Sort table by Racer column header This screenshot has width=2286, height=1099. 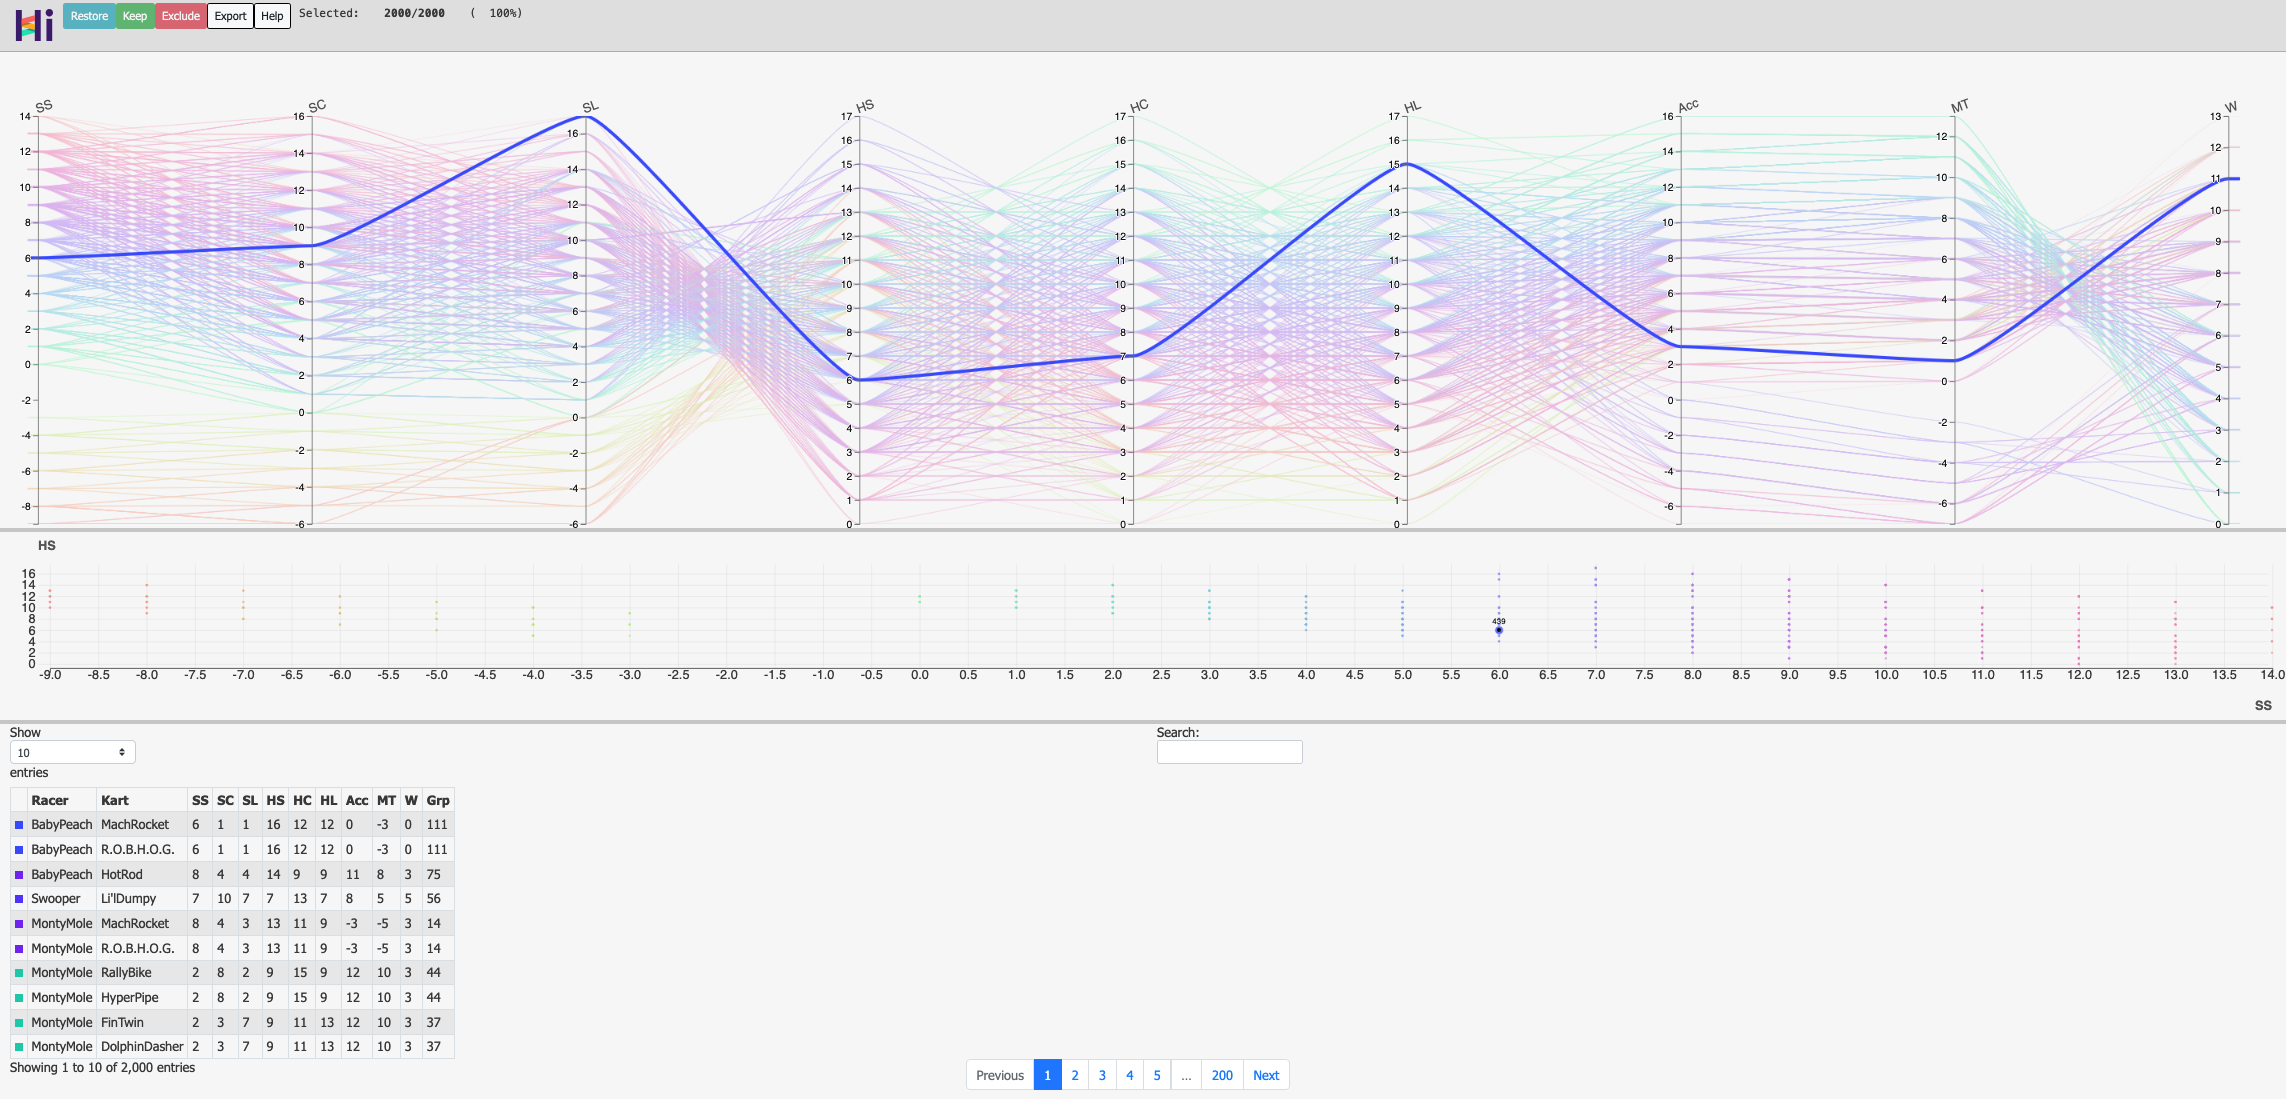pyautogui.click(x=50, y=800)
